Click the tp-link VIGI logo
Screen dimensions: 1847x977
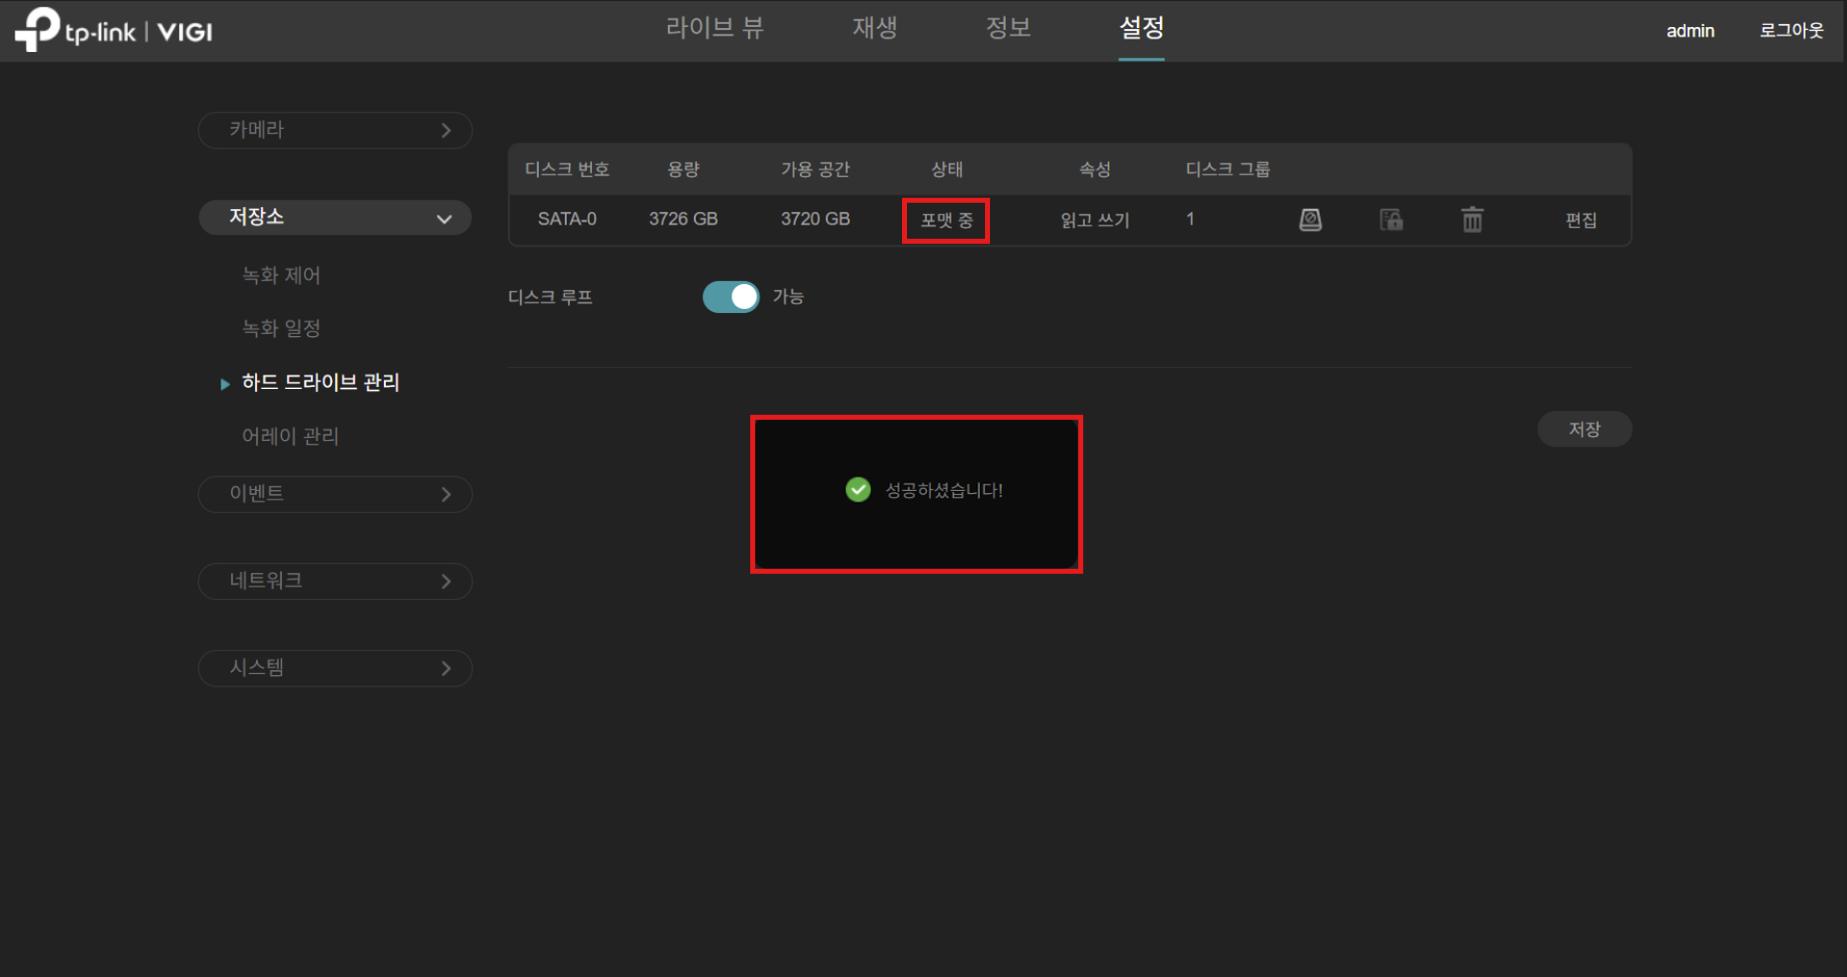[x=114, y=30]
